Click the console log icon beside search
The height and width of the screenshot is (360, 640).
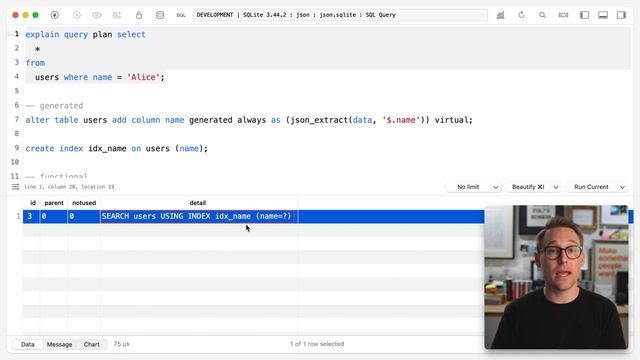tap(563, 15)
